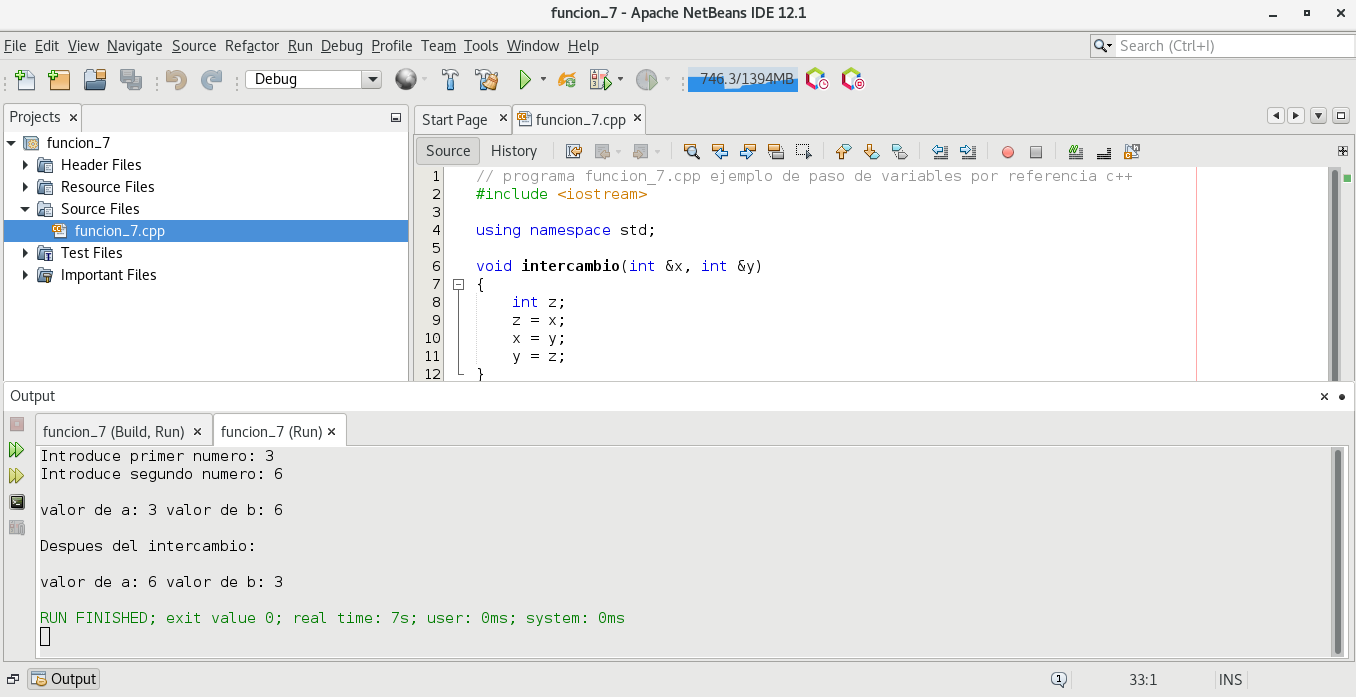
Task: Click the Build Project hammer icon
Action: pos(450,80)
